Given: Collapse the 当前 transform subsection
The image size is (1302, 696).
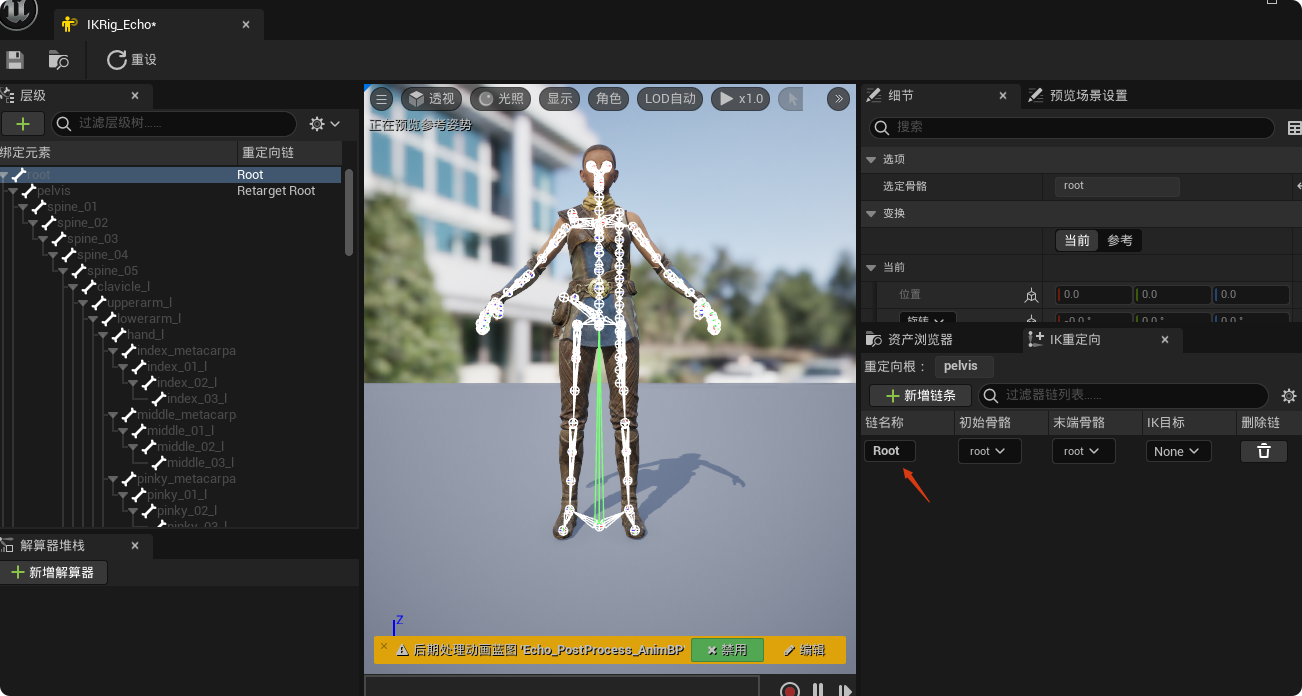Looking at the screenshot, I should point(872,268).
